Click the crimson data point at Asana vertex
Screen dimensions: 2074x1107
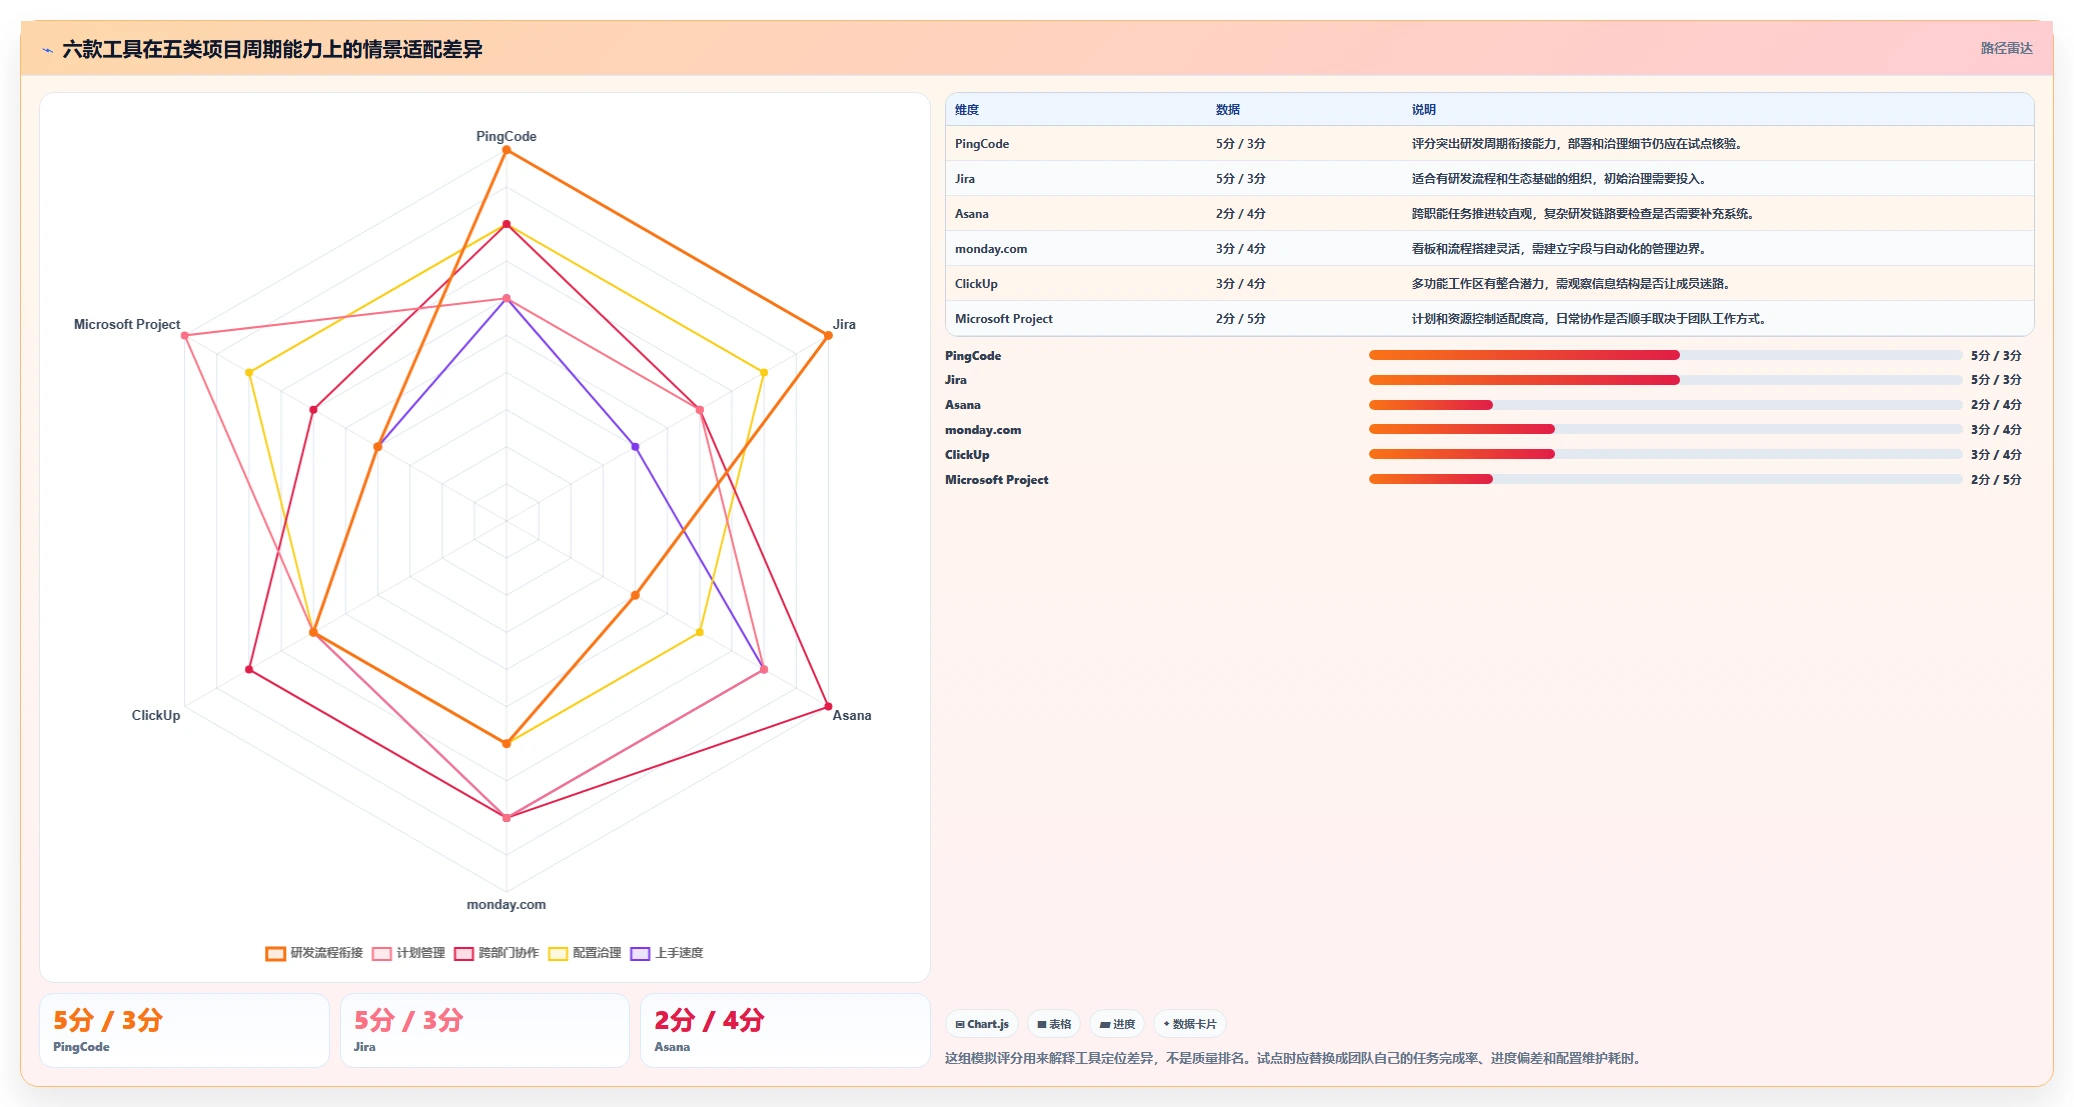(828, 706)
